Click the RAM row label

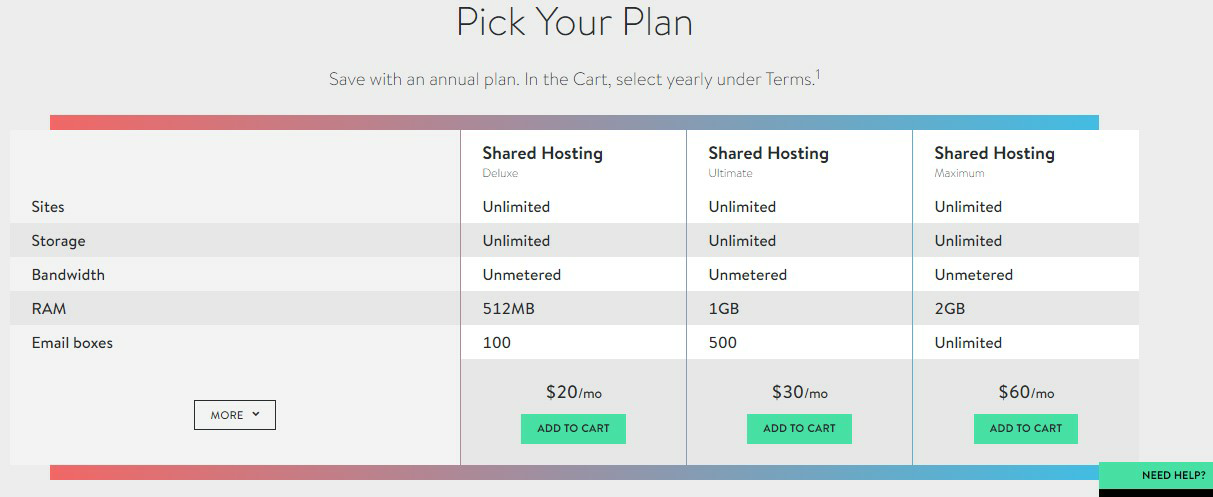click(x=49, y=309)
